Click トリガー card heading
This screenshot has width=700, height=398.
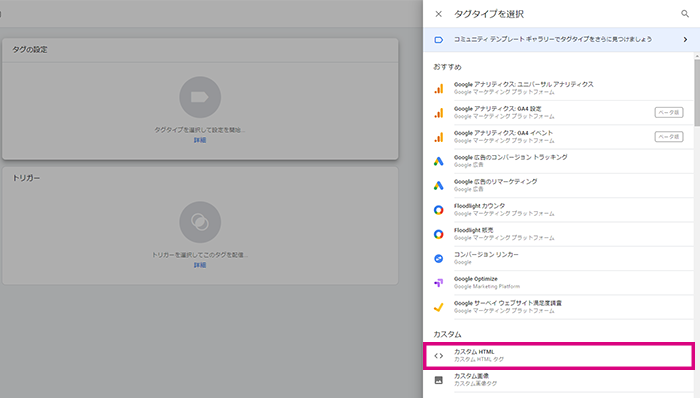point(26,178)
